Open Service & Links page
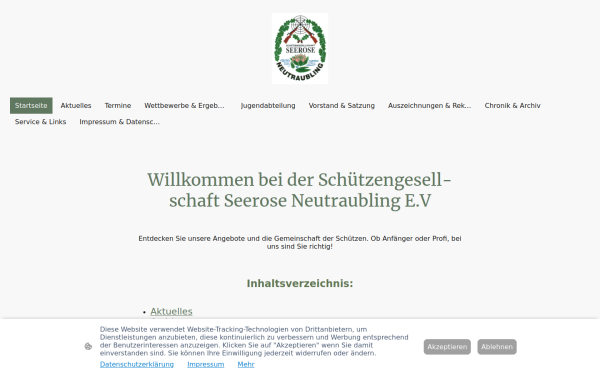 (41, 122)
